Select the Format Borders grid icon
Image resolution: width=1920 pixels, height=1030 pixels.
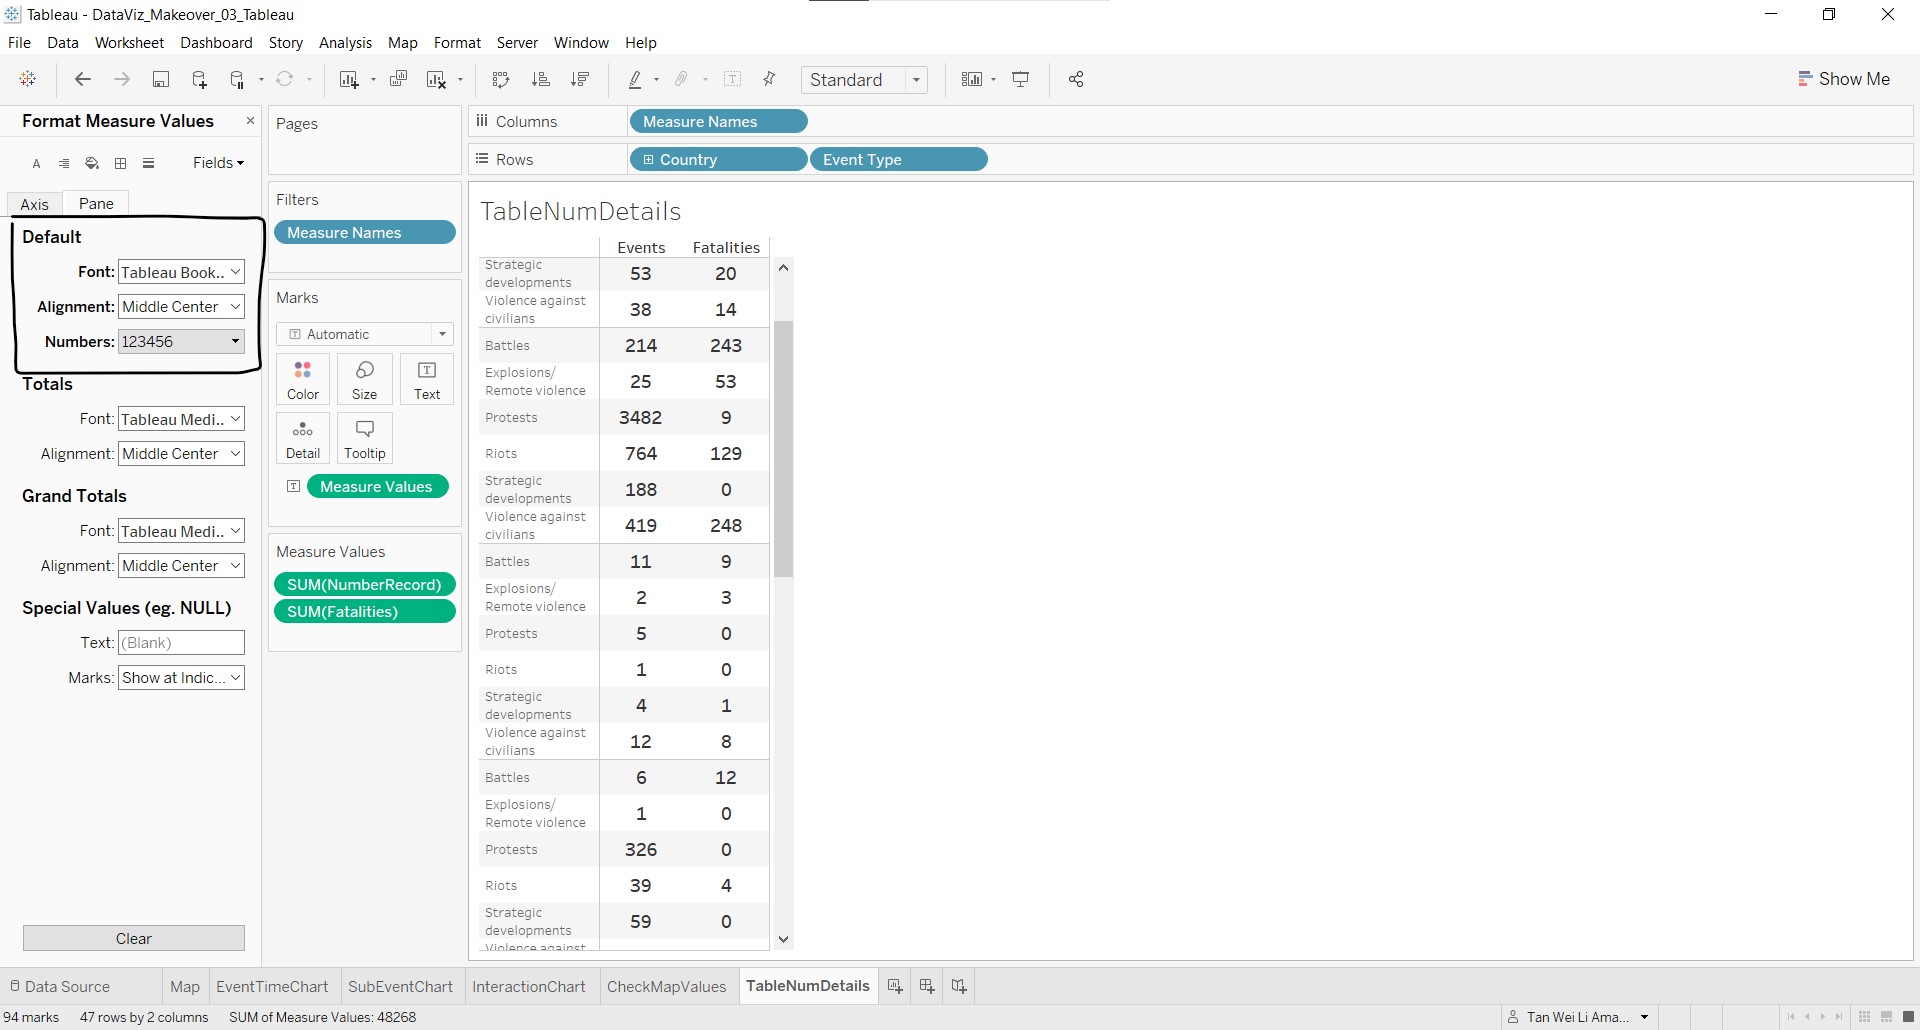pos(121,163)
